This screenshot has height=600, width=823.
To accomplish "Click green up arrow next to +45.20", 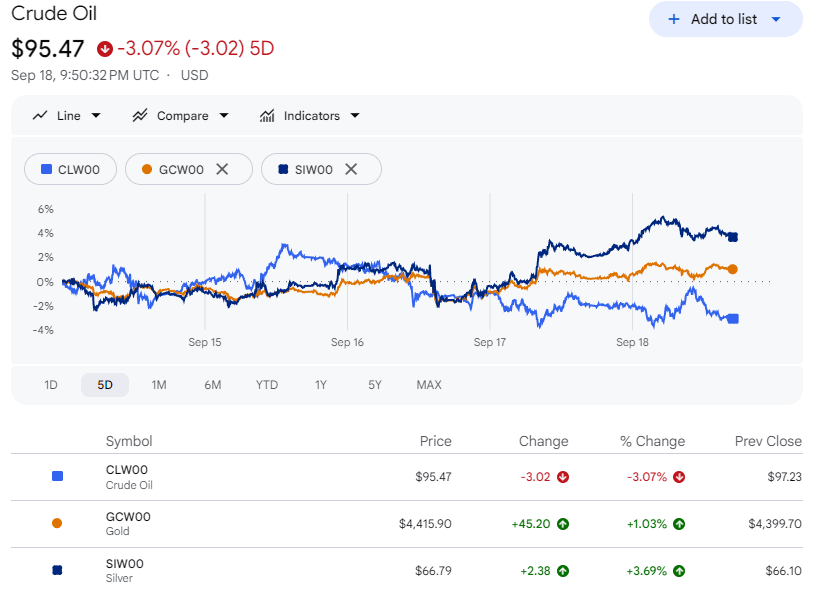I will coord(563,524).
